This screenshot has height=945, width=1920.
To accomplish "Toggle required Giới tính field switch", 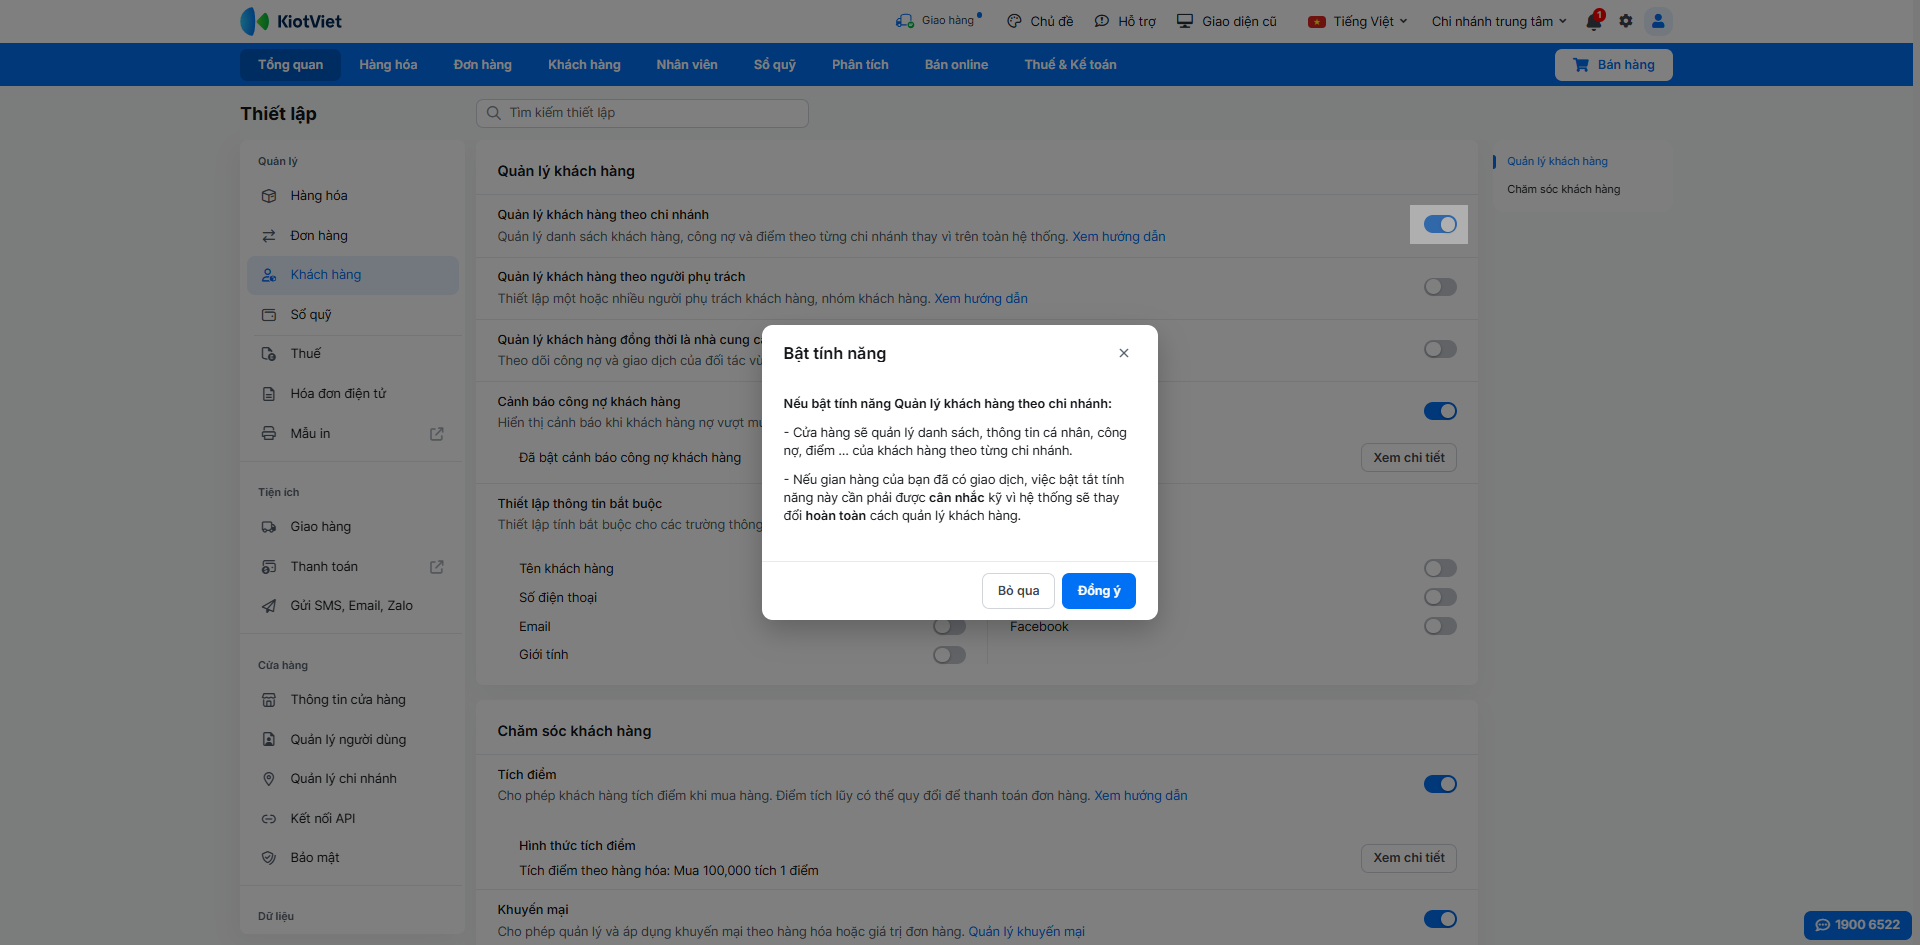I will (949, 655).
